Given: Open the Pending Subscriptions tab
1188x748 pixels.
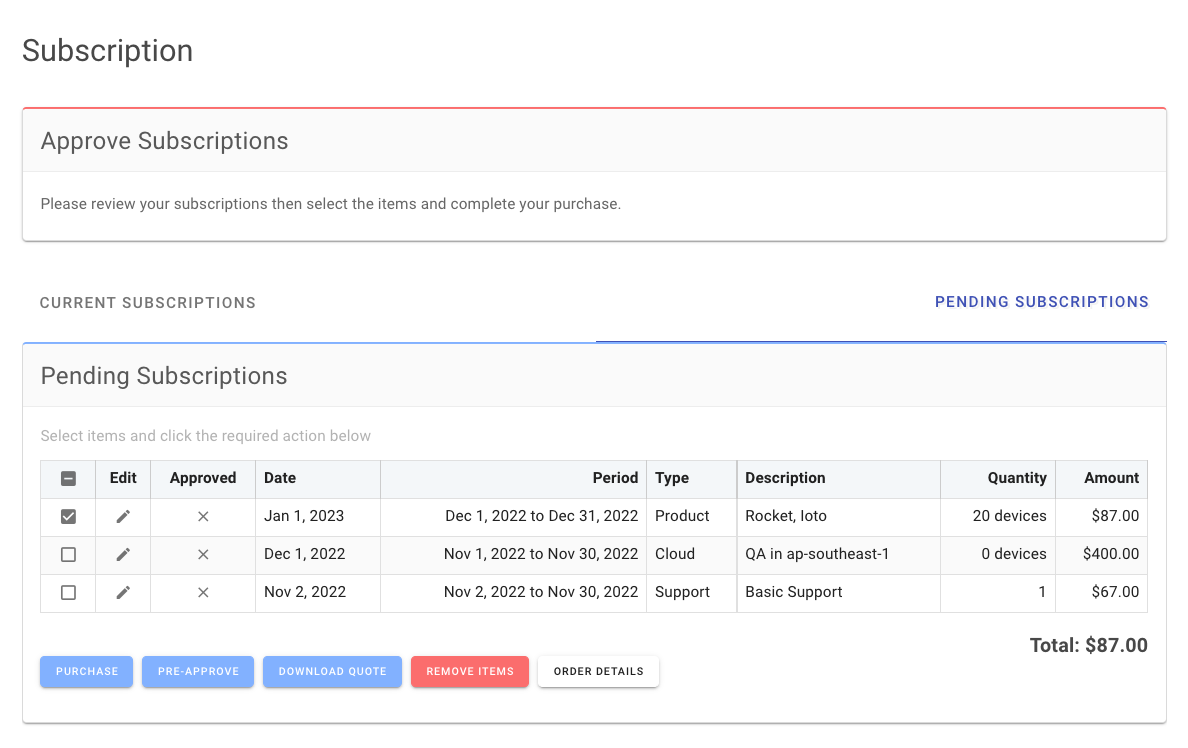Looking at the screenshot, I should tap(1041, 302).
